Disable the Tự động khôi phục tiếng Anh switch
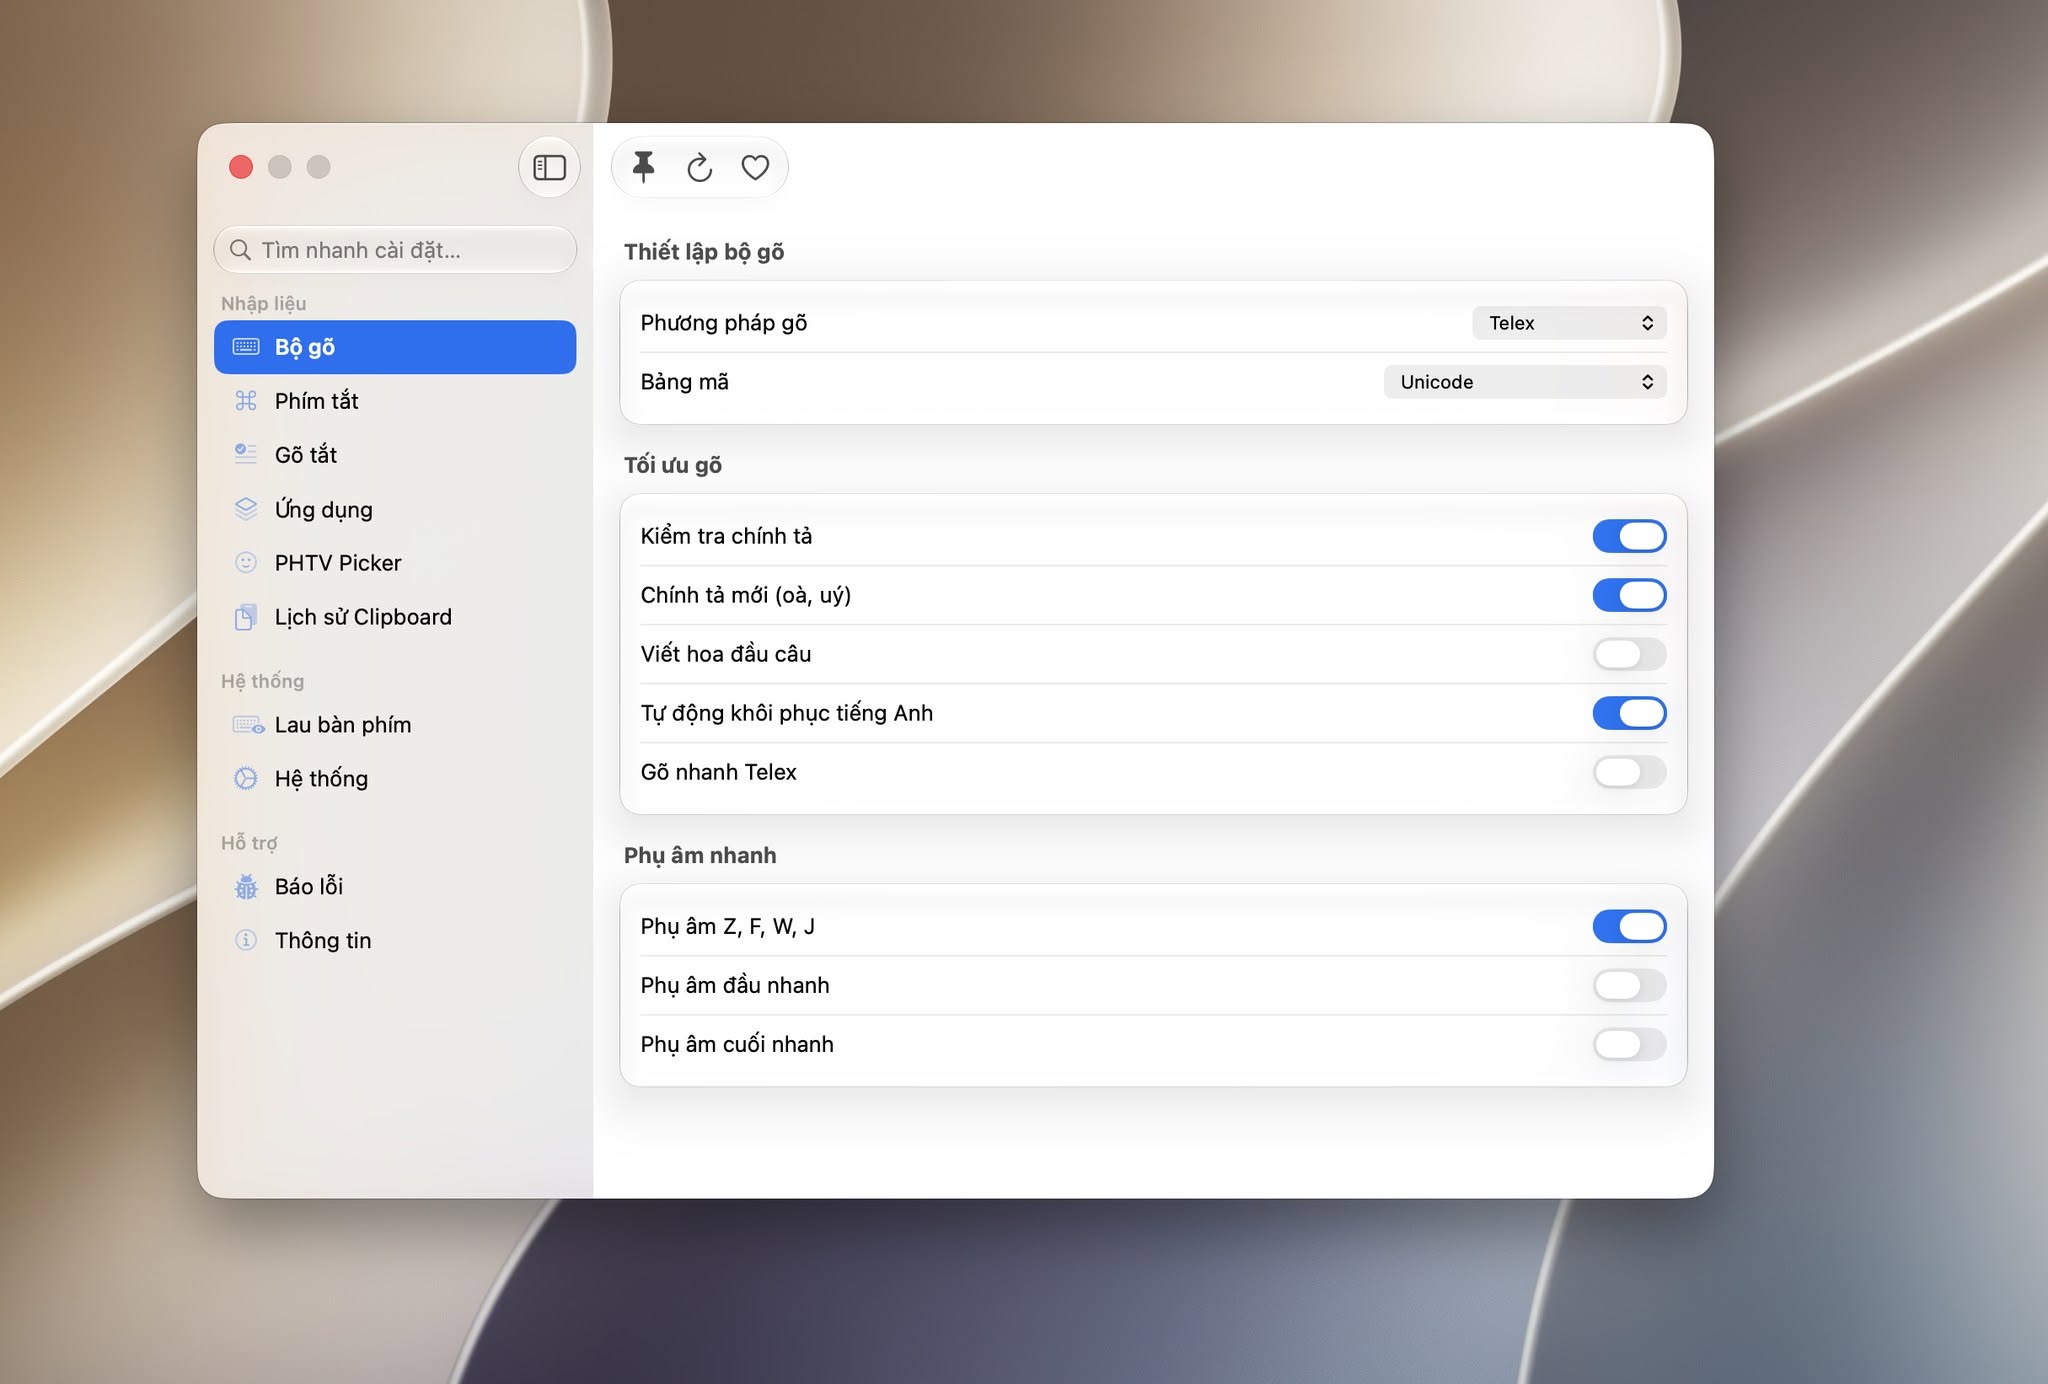2048x1384 pixels. (x=1629, y=713)
